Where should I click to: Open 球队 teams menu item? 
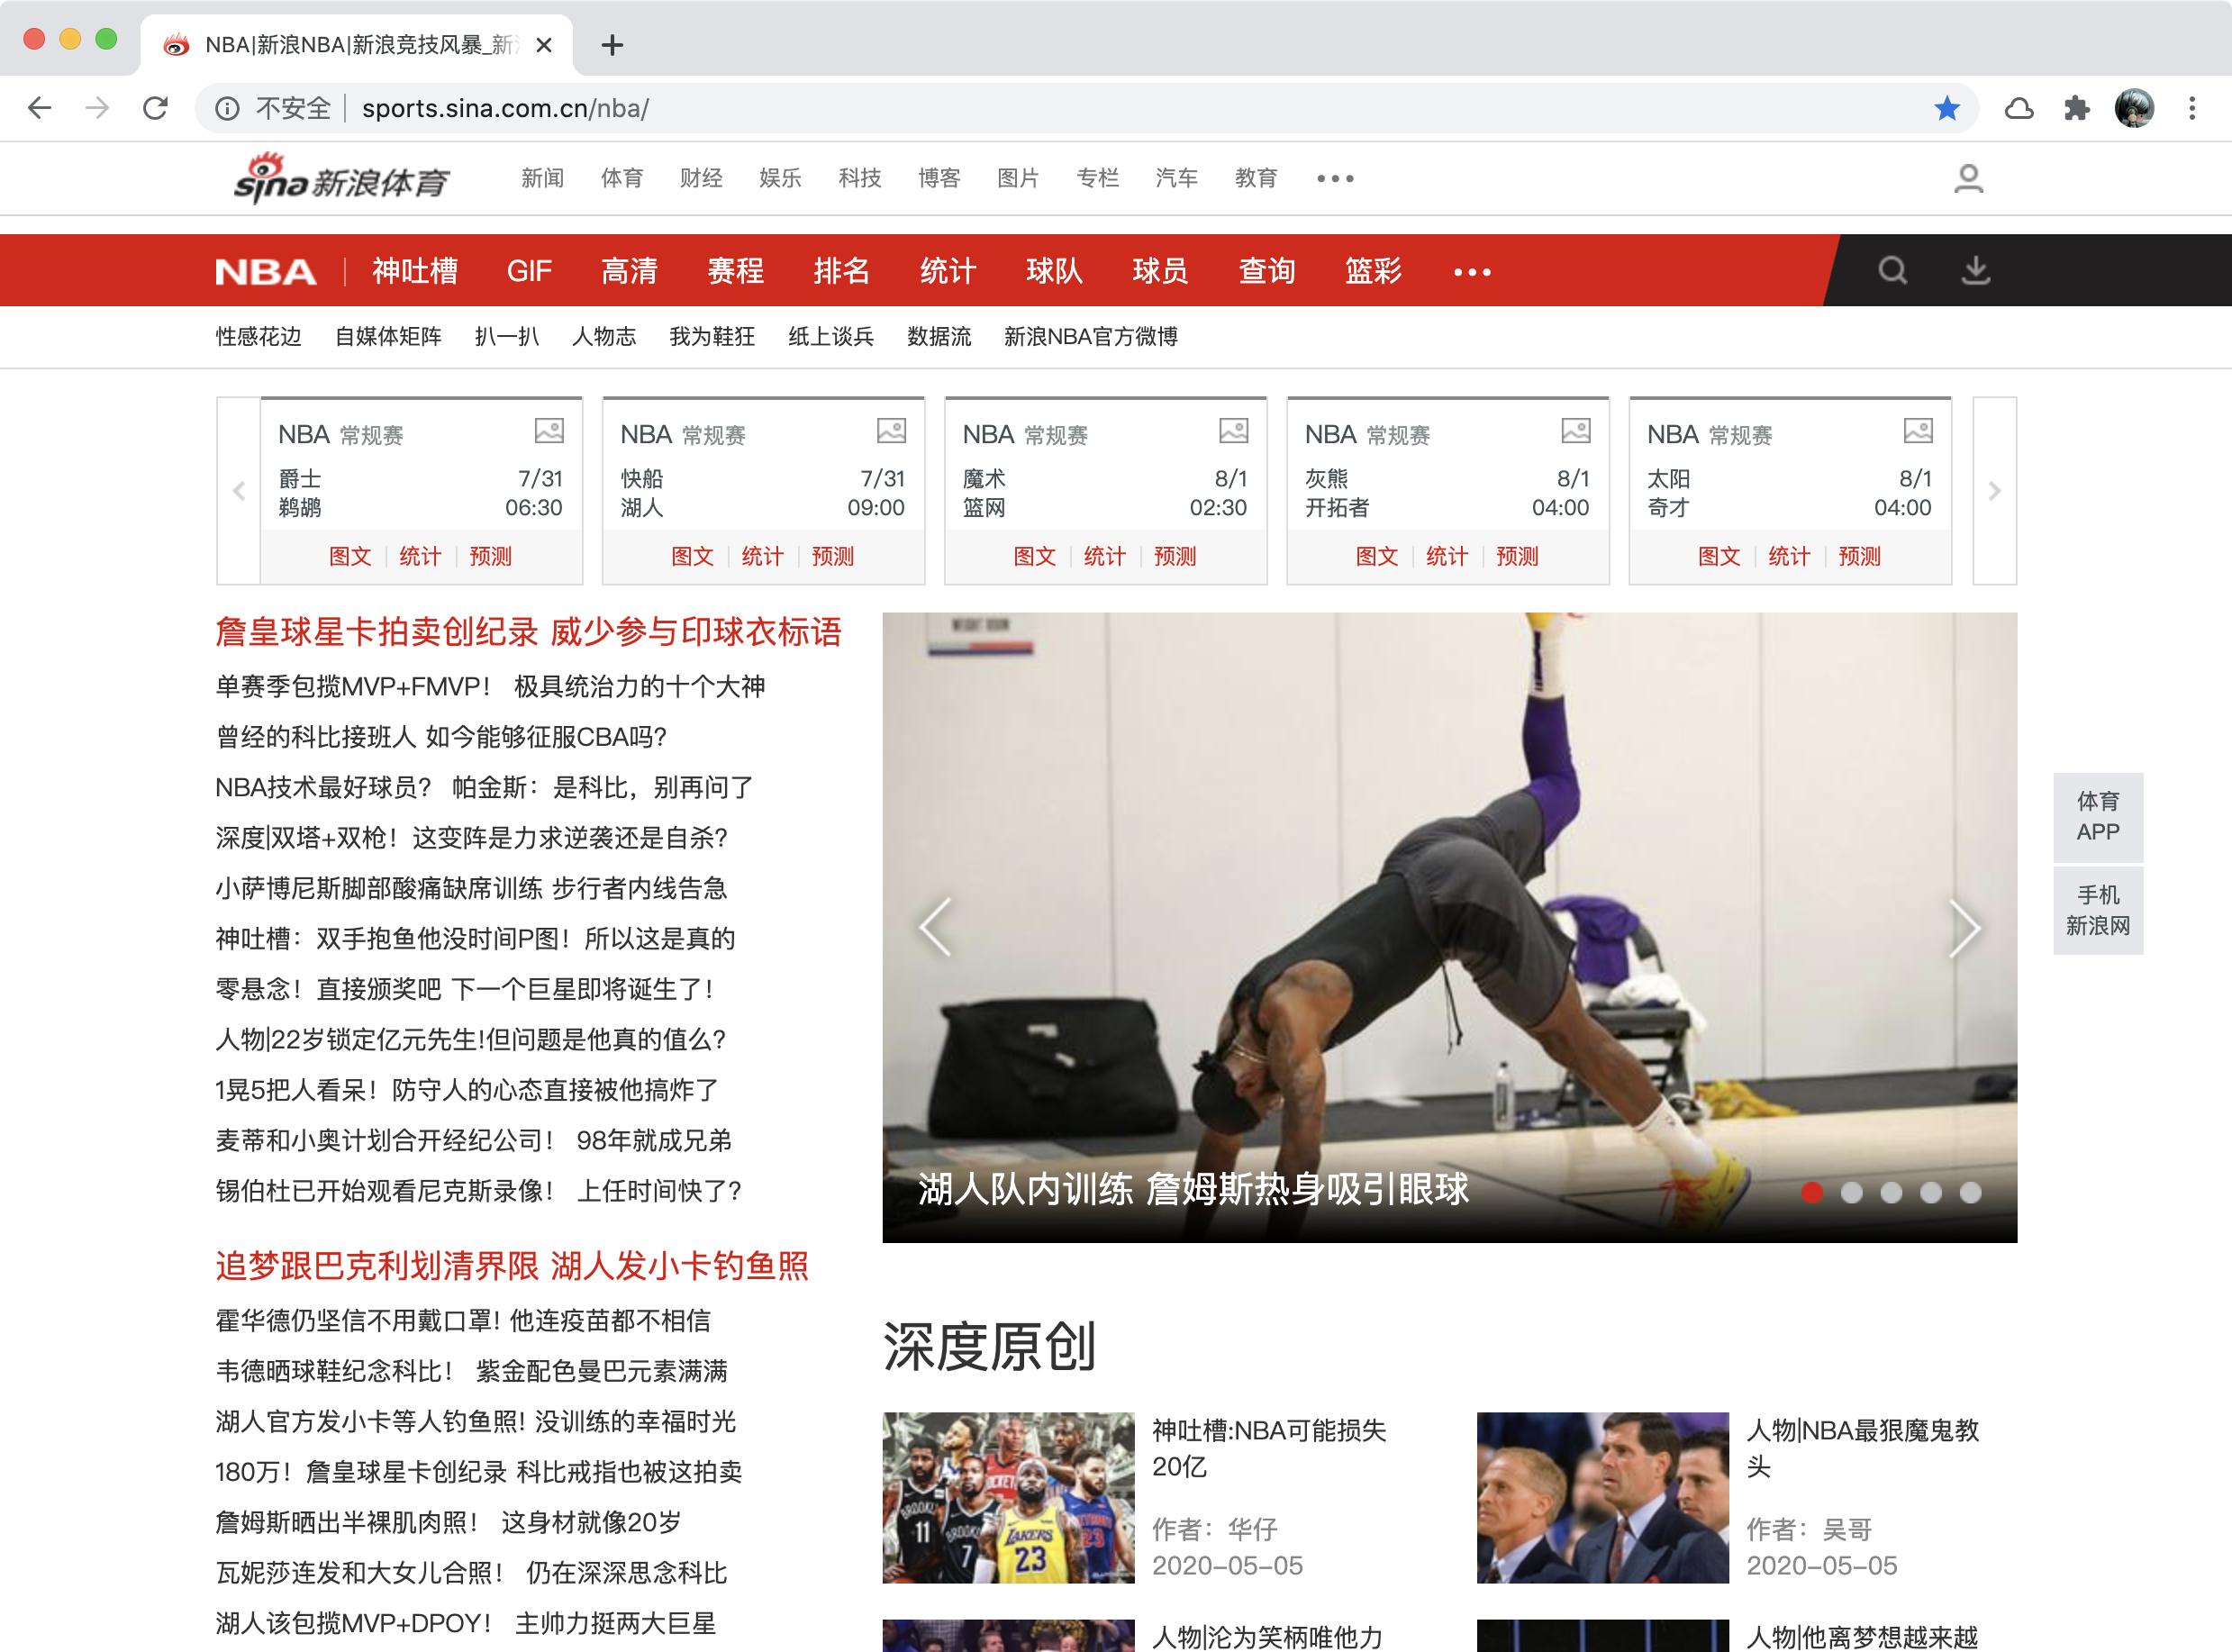(x=1054, y=271)
